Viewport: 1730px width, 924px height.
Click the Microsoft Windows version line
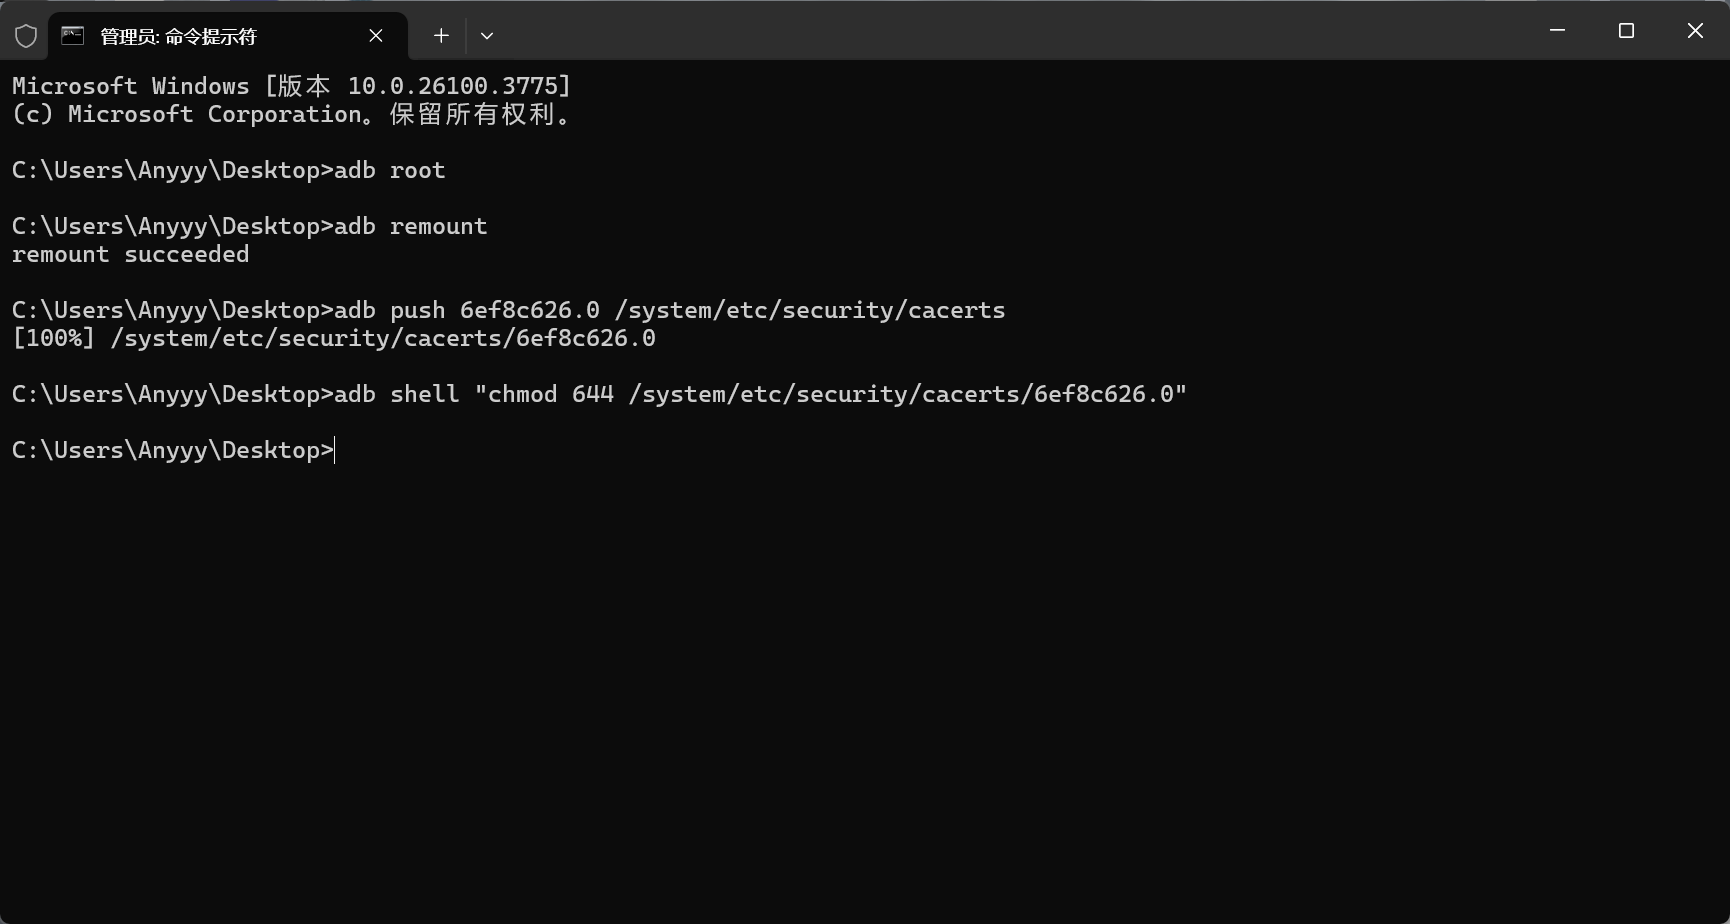pos(291,86)
